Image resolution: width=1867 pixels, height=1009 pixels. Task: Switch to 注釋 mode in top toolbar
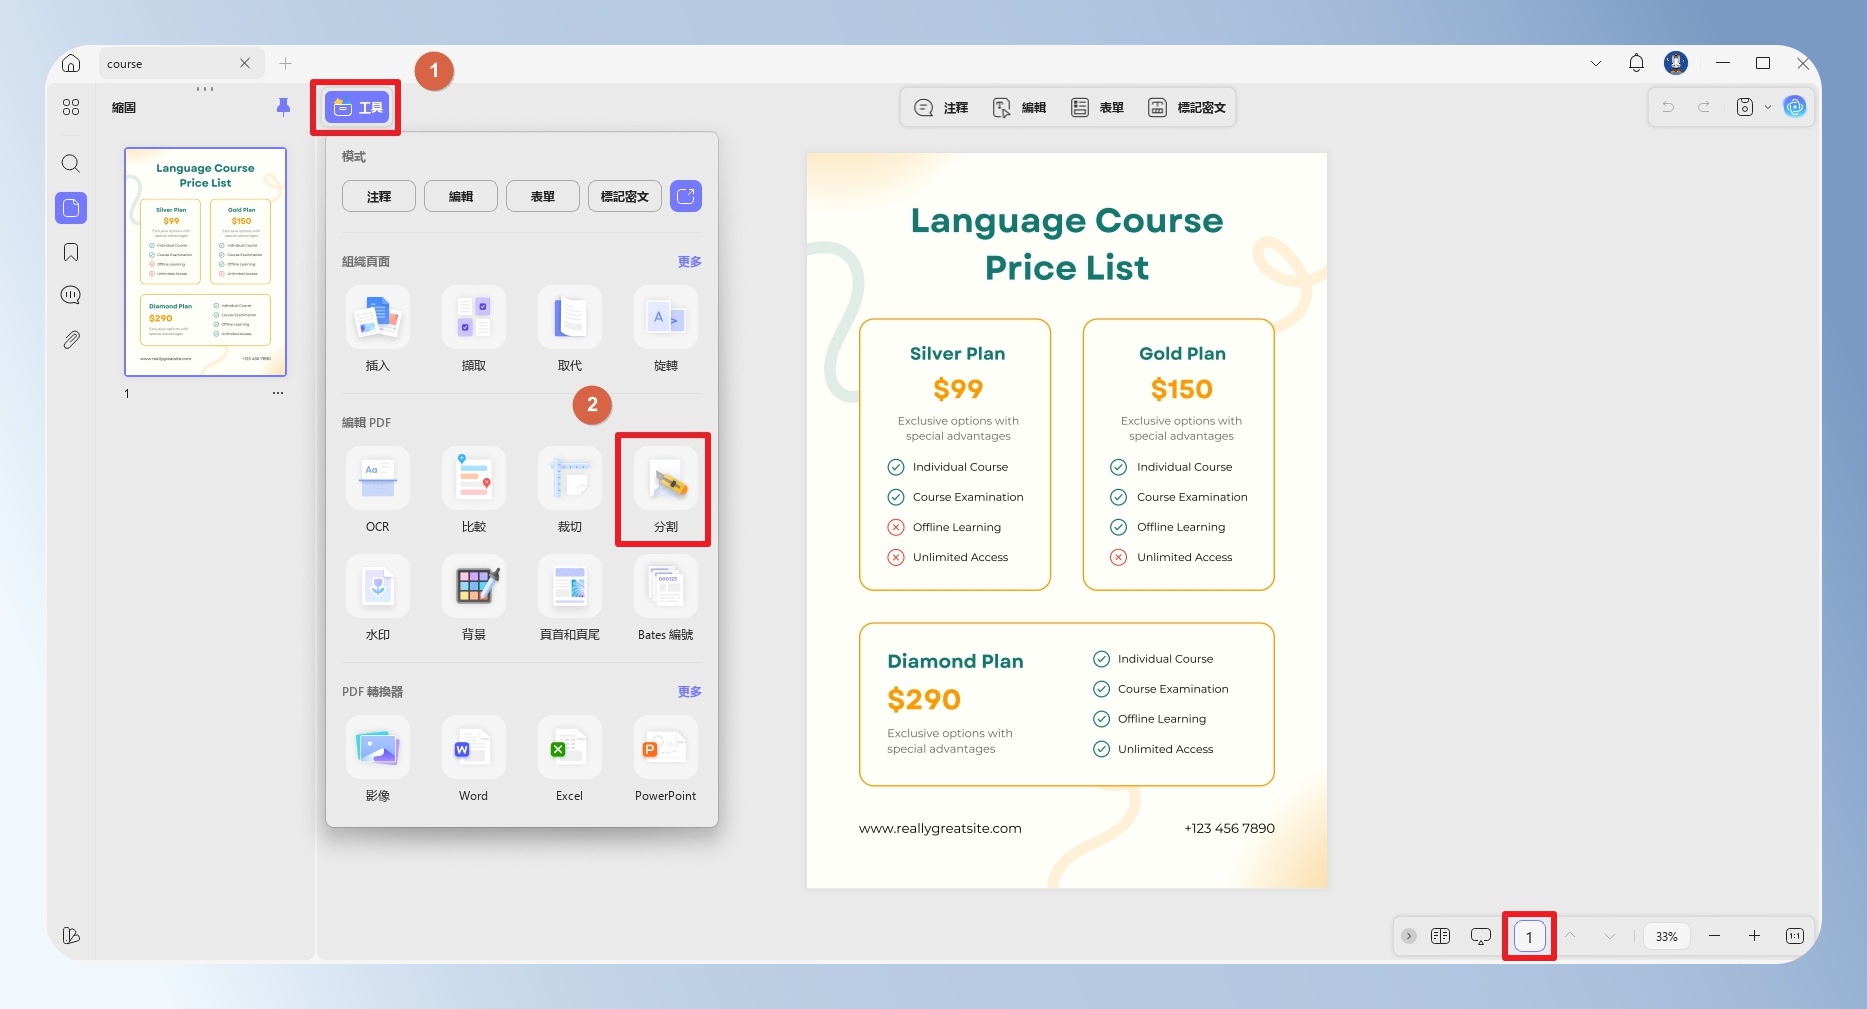click(942, 107)
